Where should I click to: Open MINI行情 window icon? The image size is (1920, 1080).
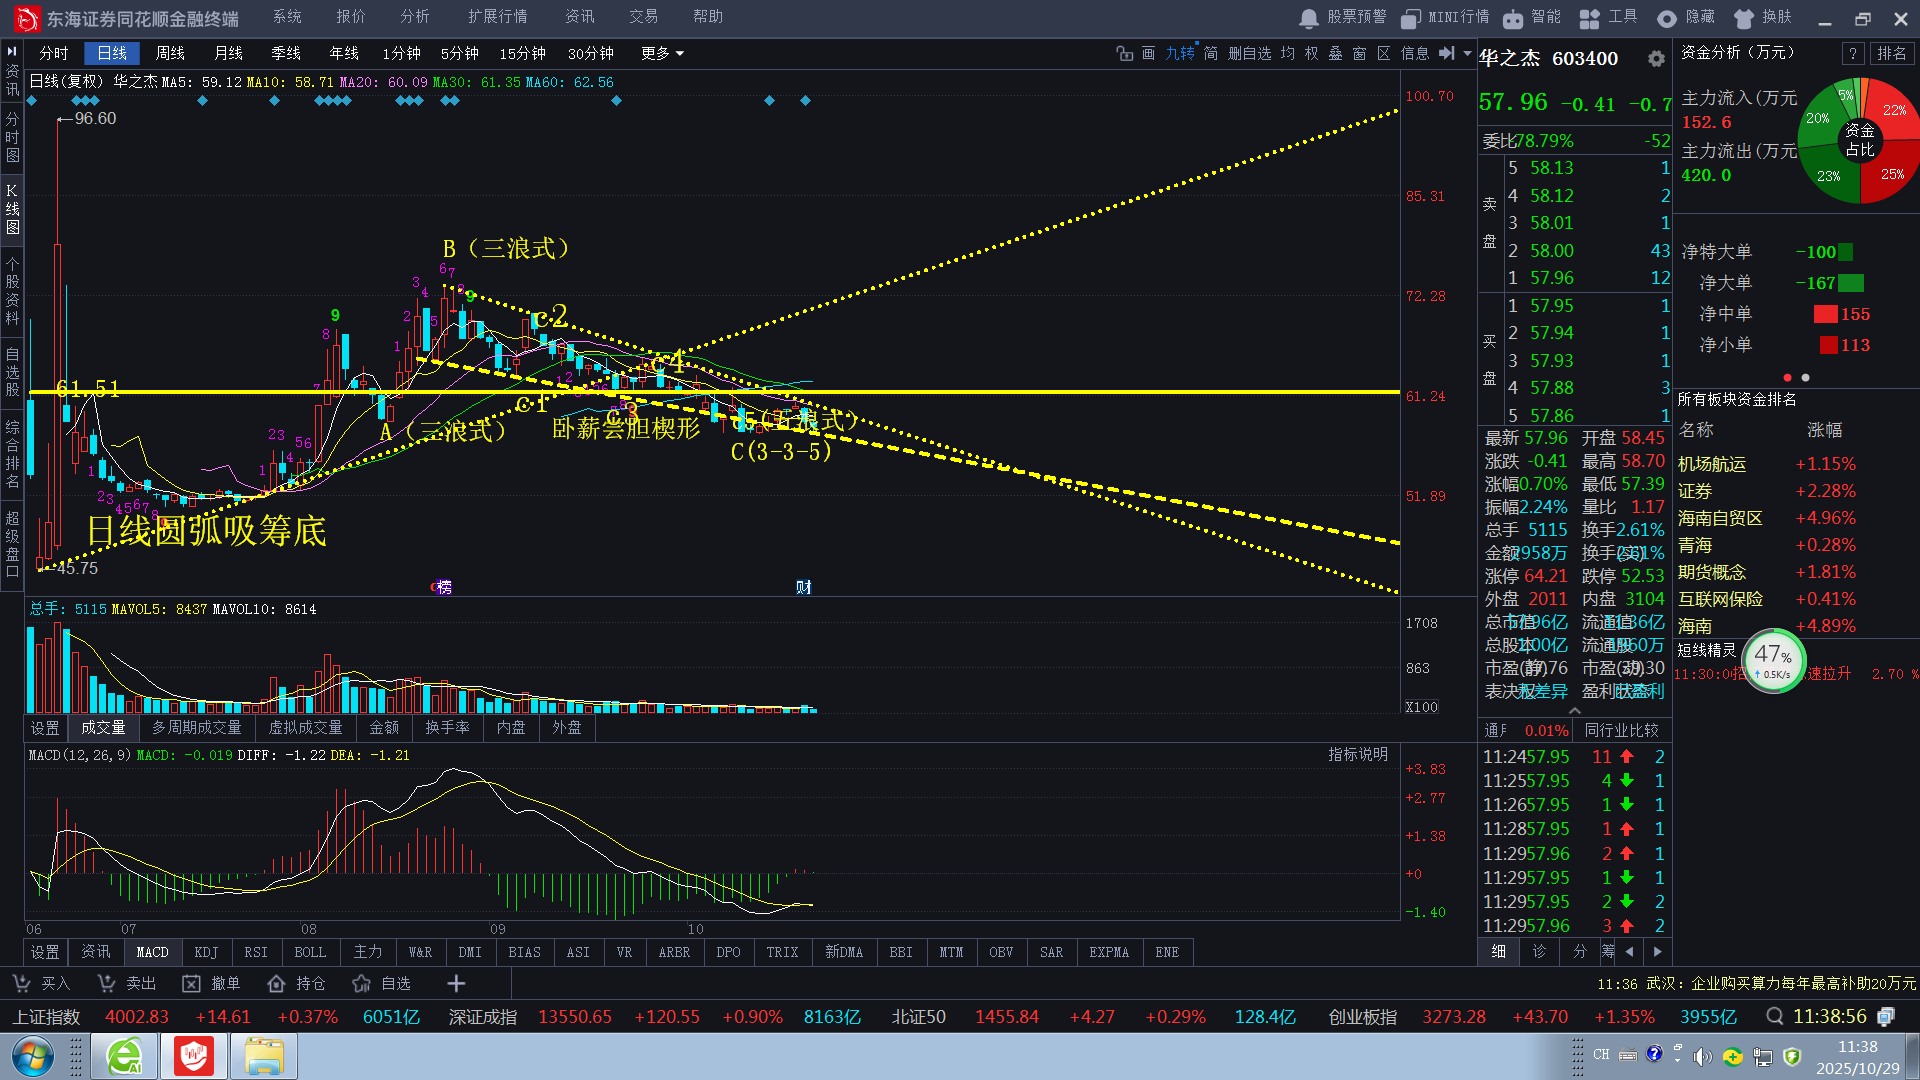coord(1410,18)
